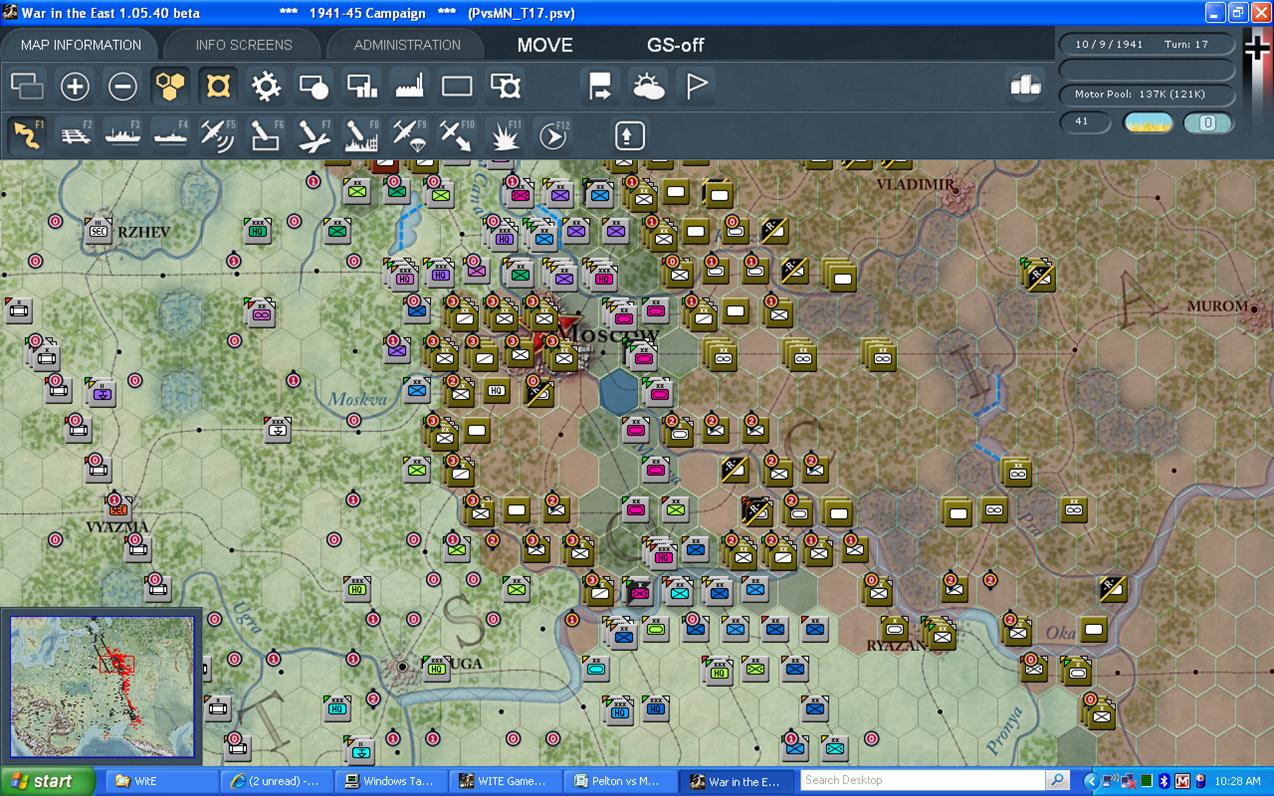Click the MOVE mode label

click(545, 45)
